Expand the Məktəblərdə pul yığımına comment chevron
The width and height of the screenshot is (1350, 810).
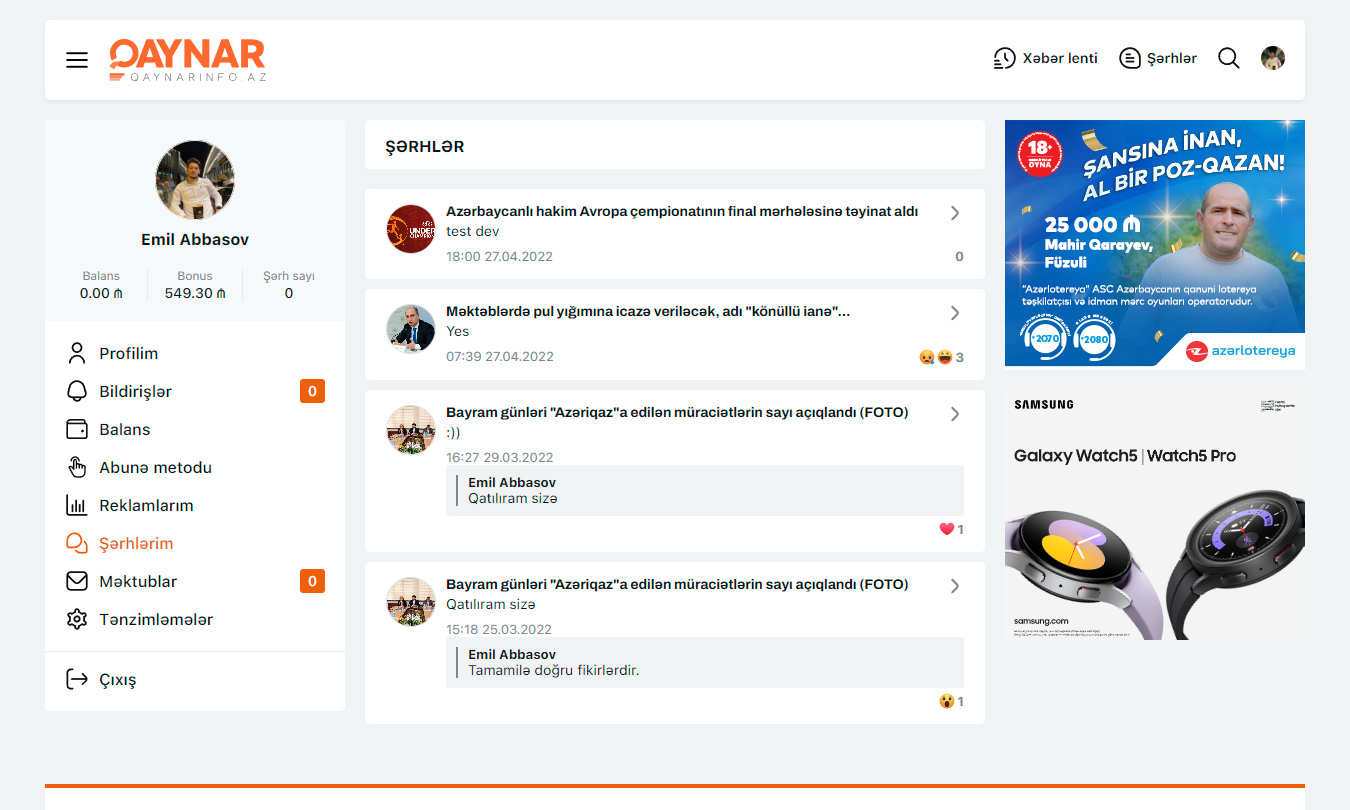[x=954, y=313]
